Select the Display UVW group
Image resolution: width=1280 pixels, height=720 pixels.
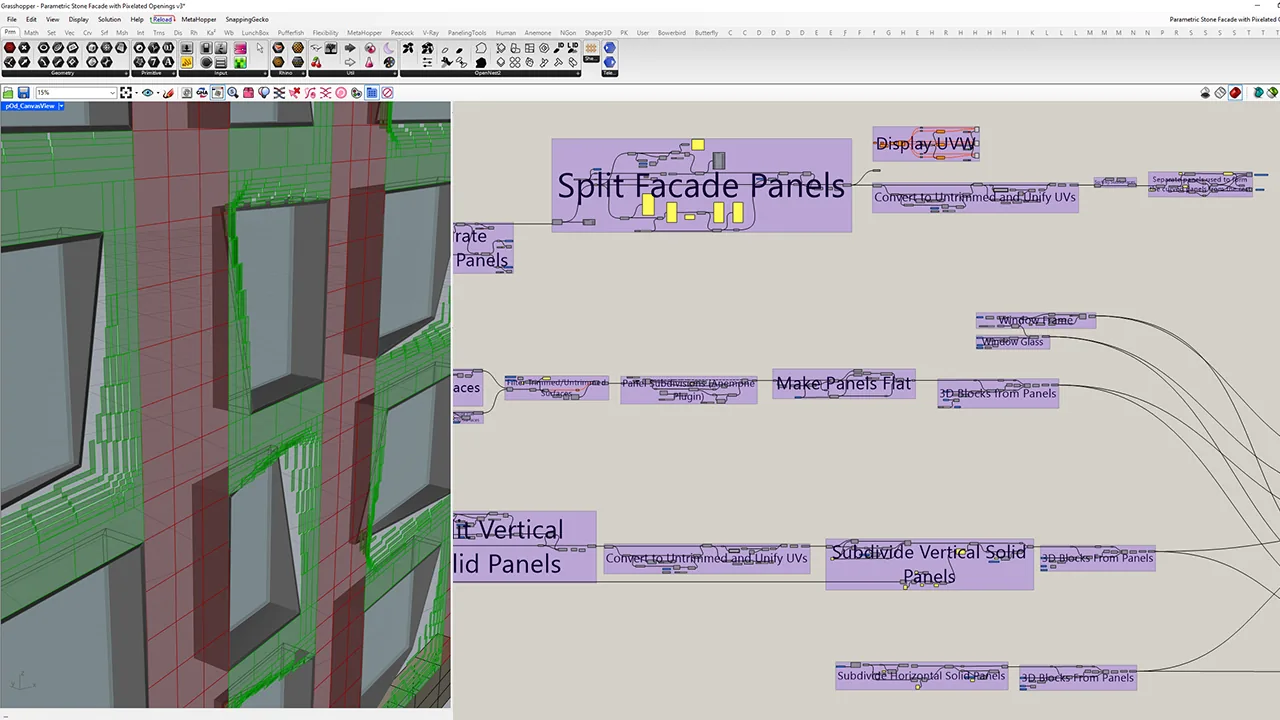coord(925,143)
